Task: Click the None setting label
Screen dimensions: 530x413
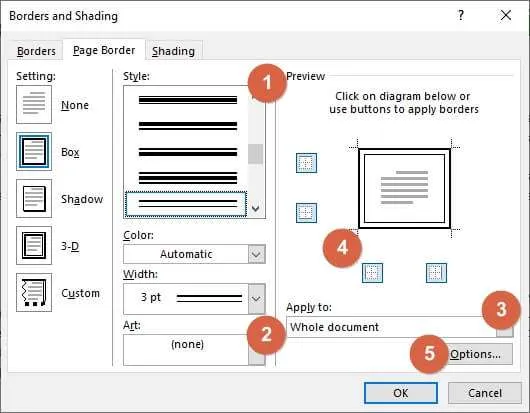Action: 75,105
